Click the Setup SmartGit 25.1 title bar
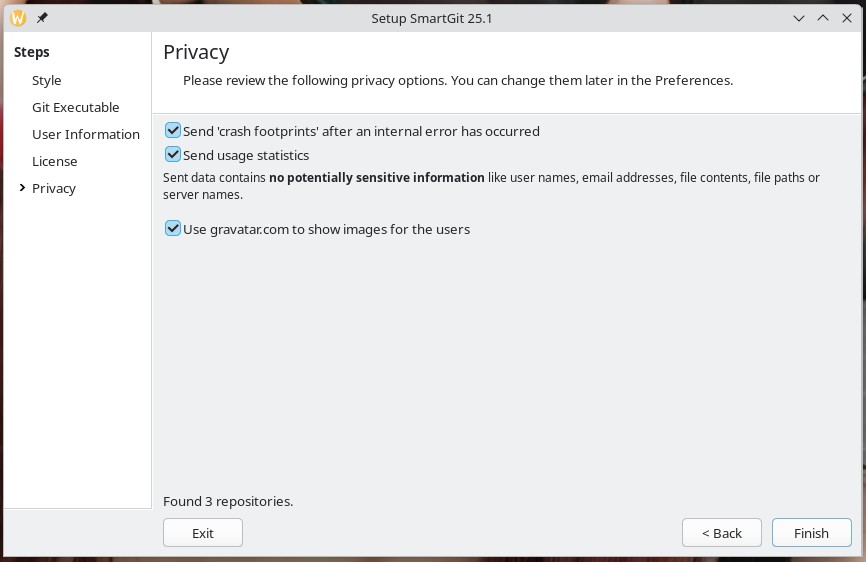This screenshot has height=562, width=866. (431, 18)
